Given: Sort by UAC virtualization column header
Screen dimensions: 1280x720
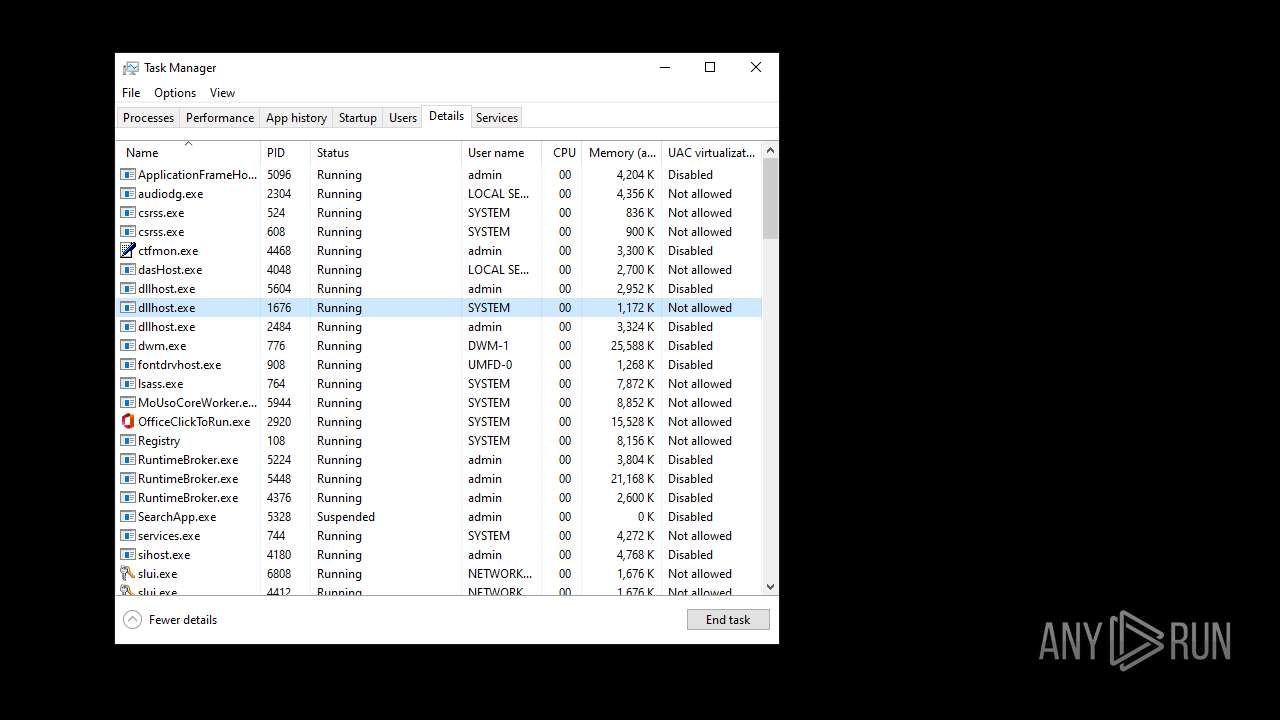Looking at the screenshot, I should coord(712,153).
